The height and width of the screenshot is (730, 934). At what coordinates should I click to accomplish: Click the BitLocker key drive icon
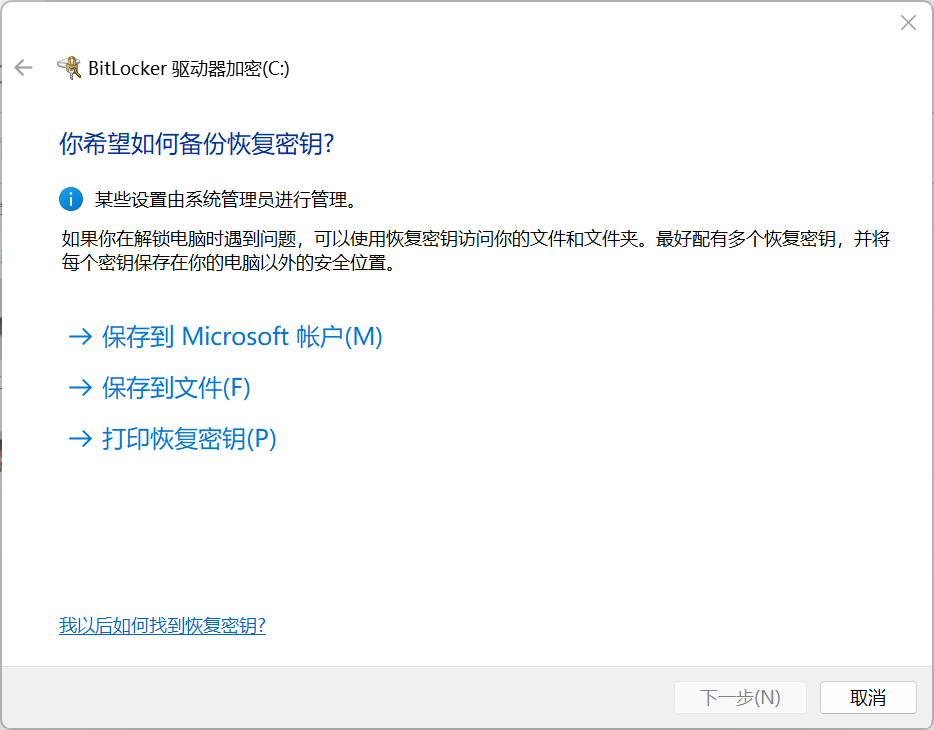pyautogui.click(x=70, y=68)
